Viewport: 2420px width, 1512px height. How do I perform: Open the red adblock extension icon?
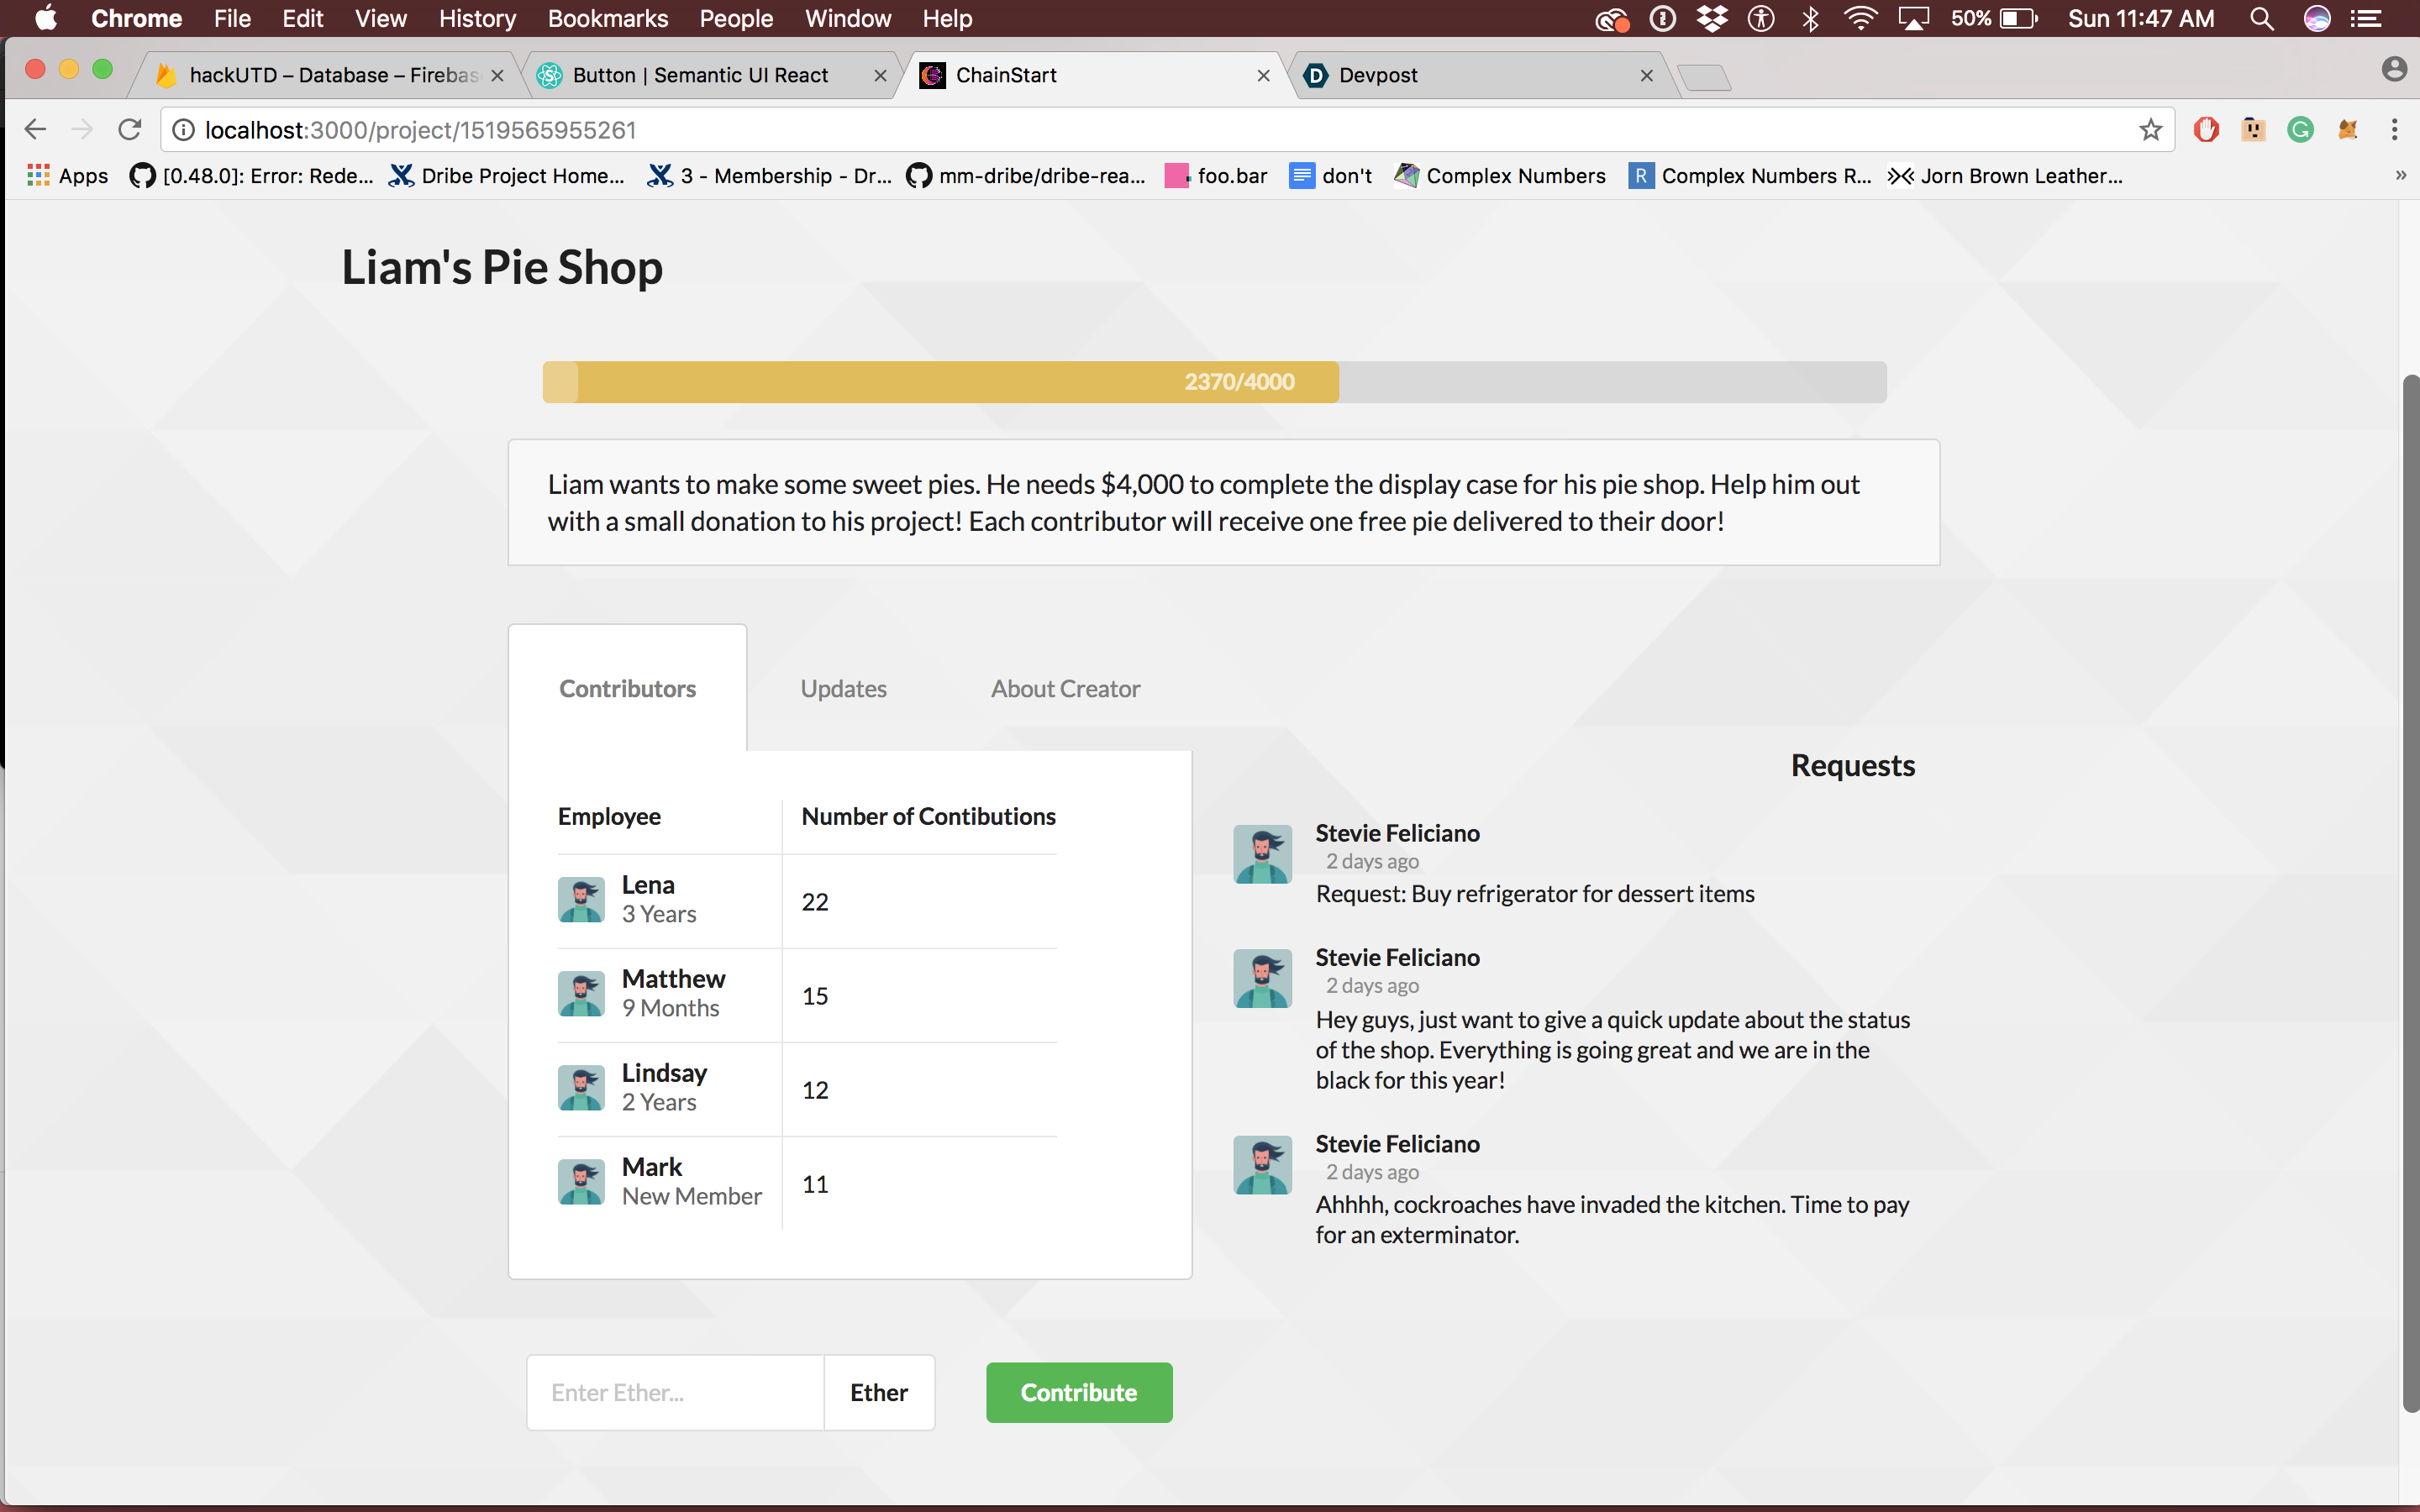coord(2206,130)
